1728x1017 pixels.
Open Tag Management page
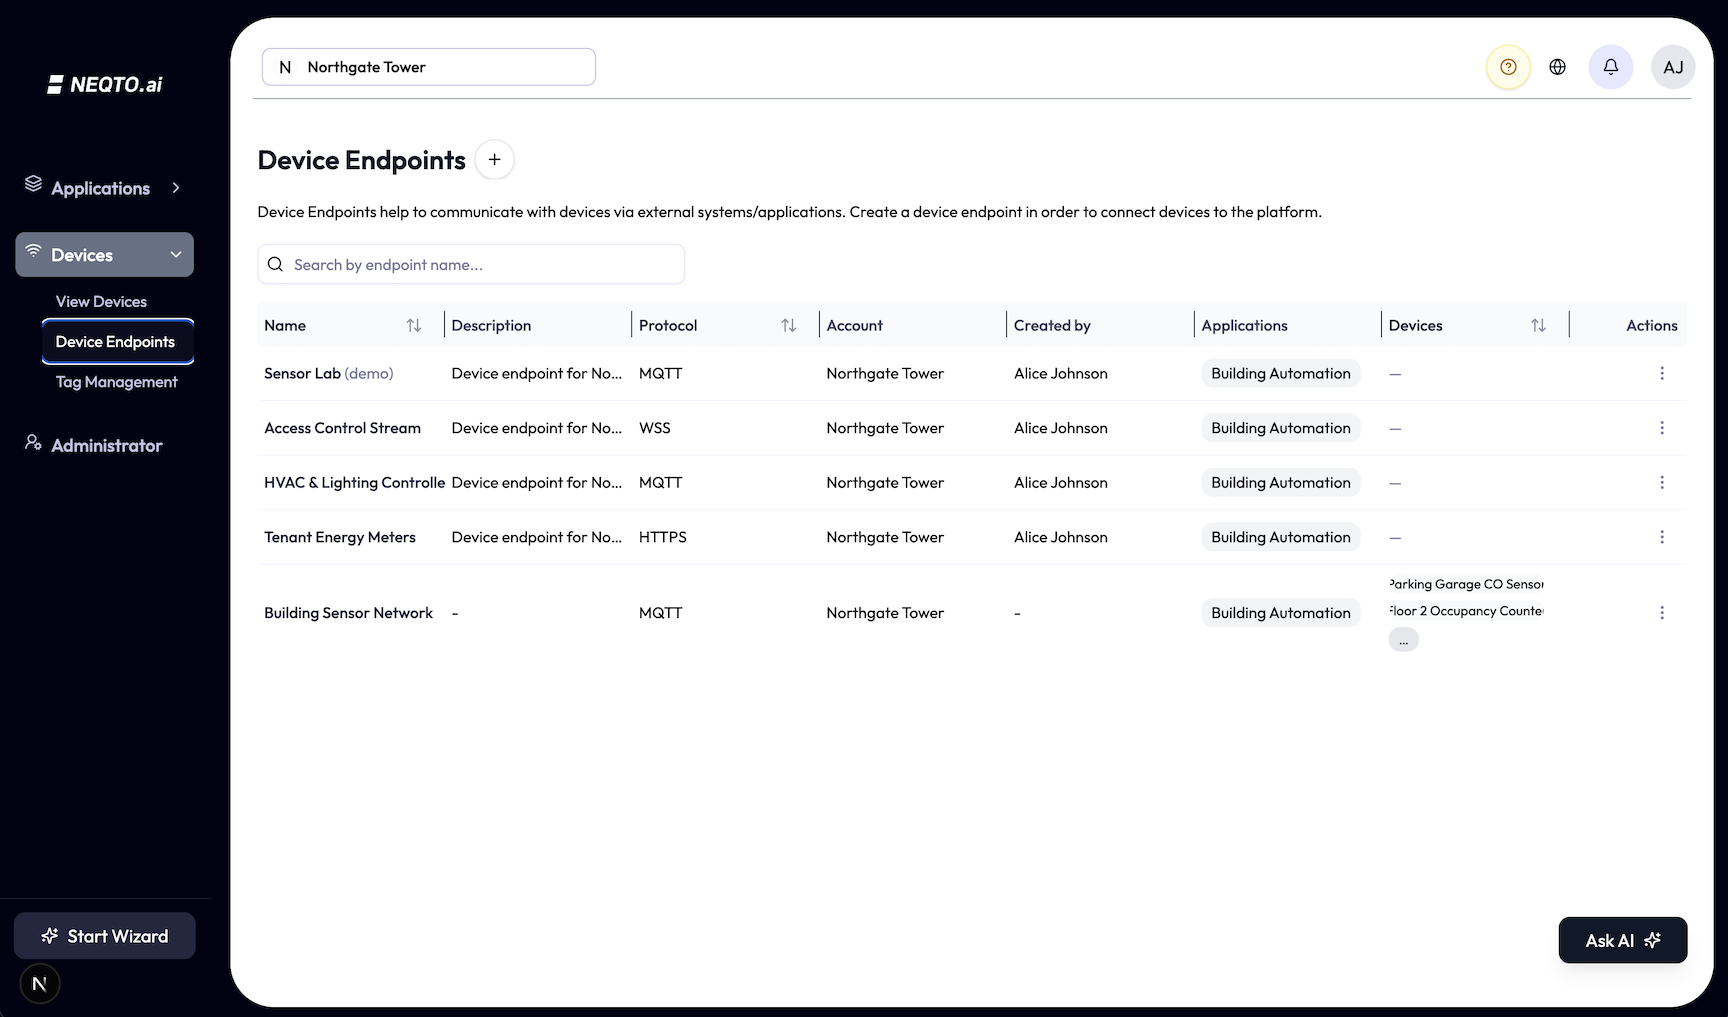(x=116, y=382)
